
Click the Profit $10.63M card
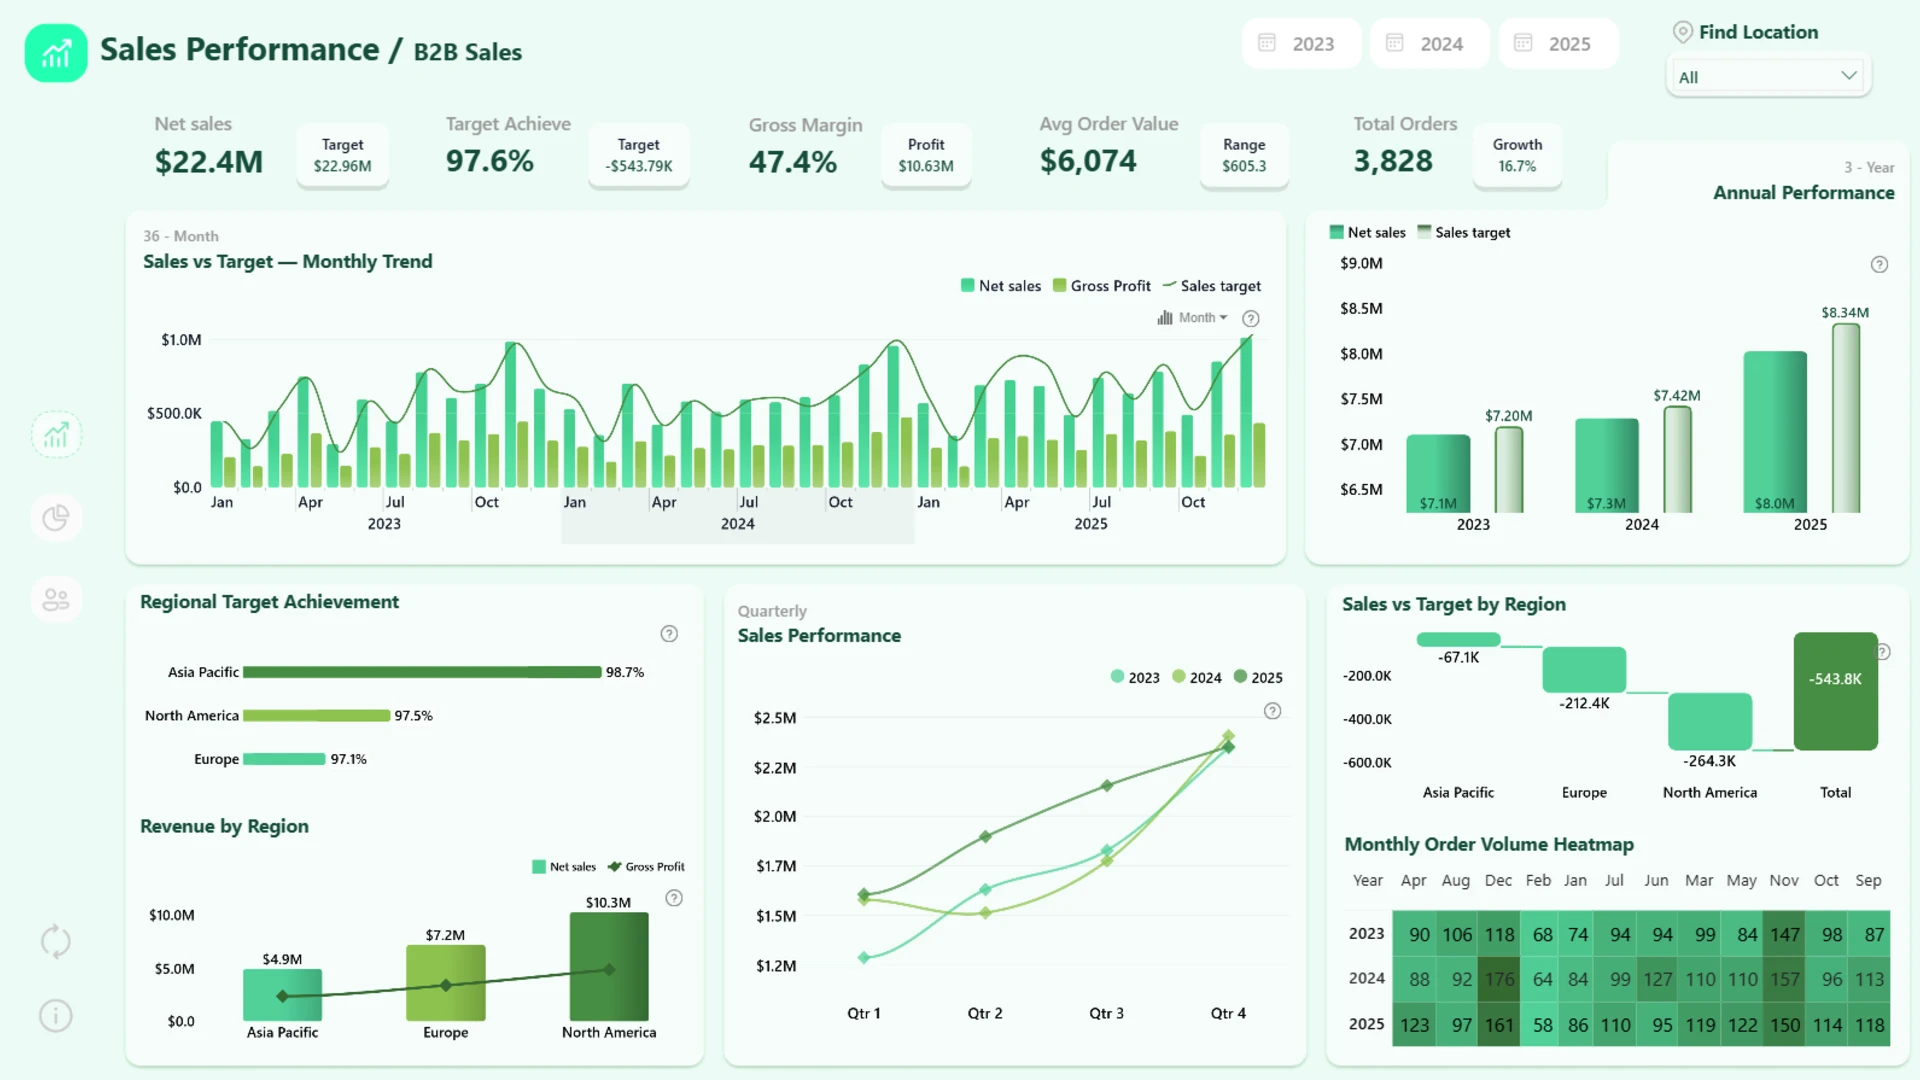click(x=926, y=155)
